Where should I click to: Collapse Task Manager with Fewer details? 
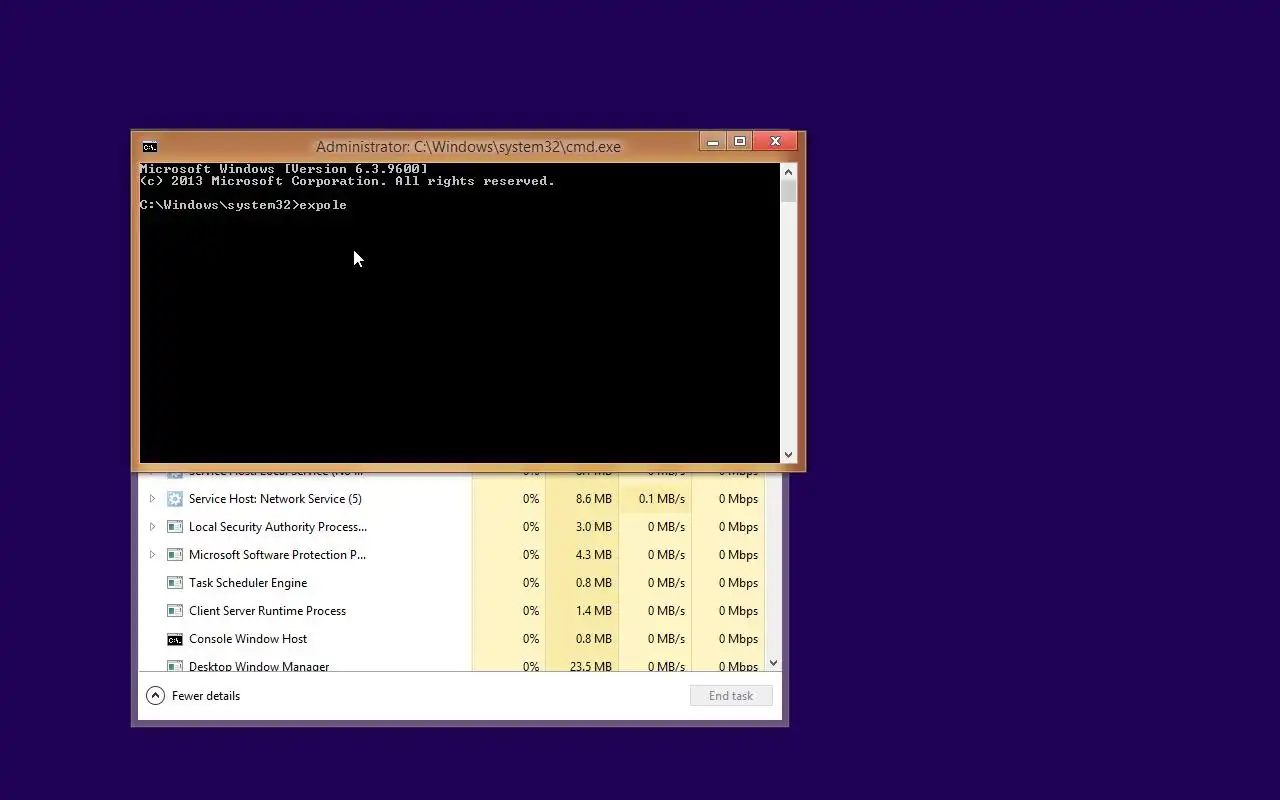pyautogui.click(x=193, y=696)
